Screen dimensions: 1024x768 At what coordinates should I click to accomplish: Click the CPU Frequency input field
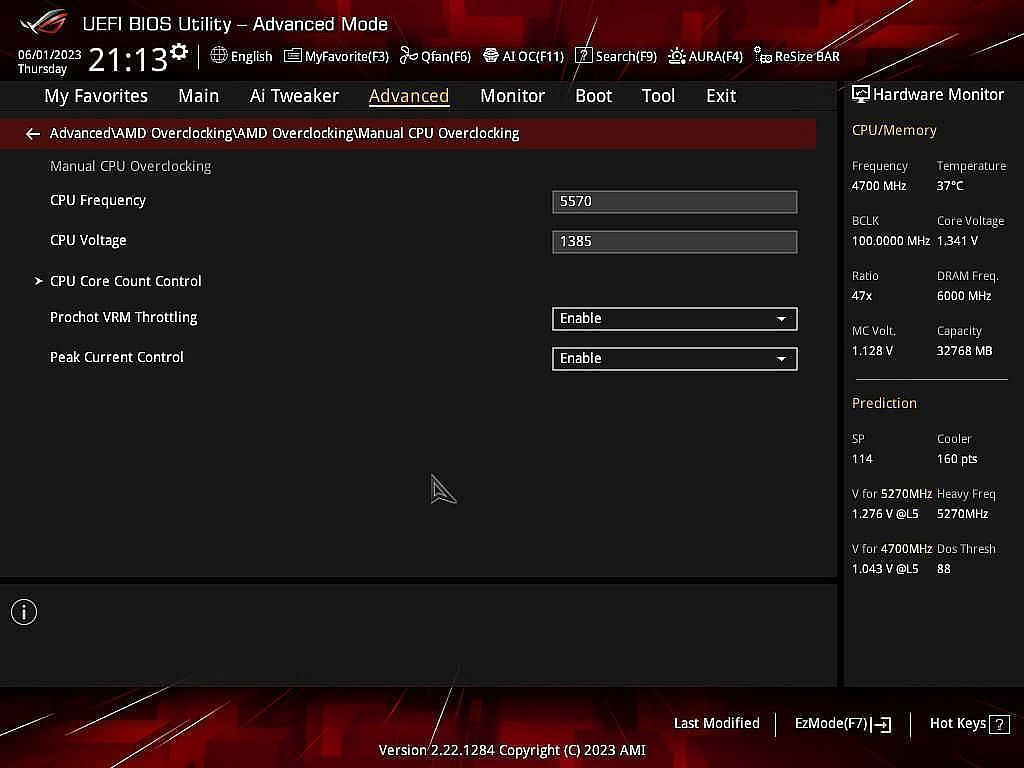pos(675,202)
